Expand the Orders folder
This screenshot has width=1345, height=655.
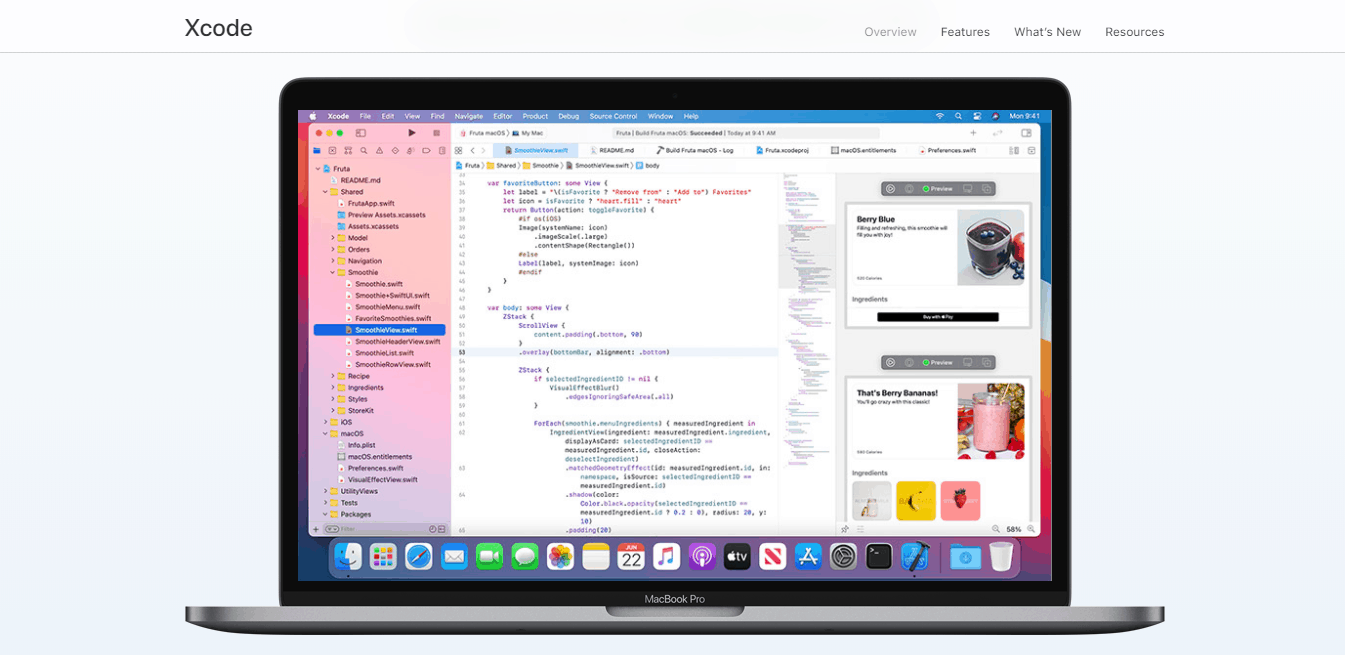pos(332,249)
